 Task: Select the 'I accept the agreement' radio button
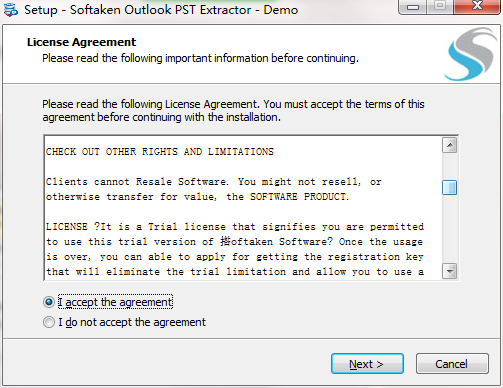pyautogui.click(x=49, y=302)
